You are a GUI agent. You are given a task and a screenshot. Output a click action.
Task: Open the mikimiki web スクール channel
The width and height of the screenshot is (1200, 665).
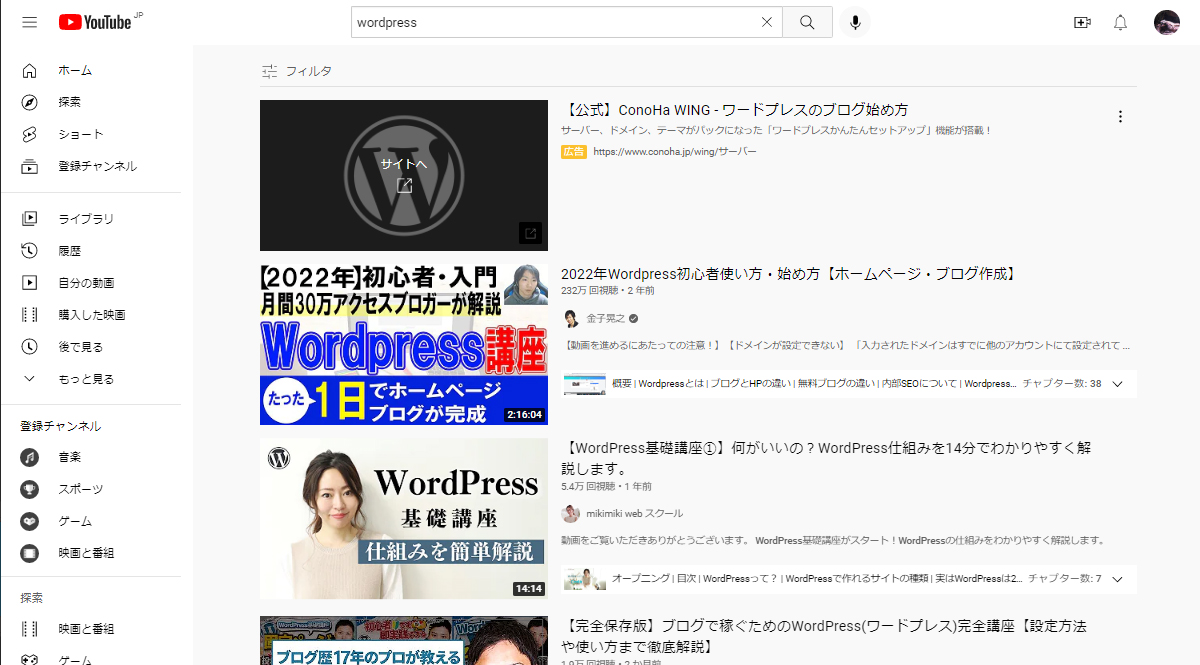pyautogui.click(x=634, y=513)
